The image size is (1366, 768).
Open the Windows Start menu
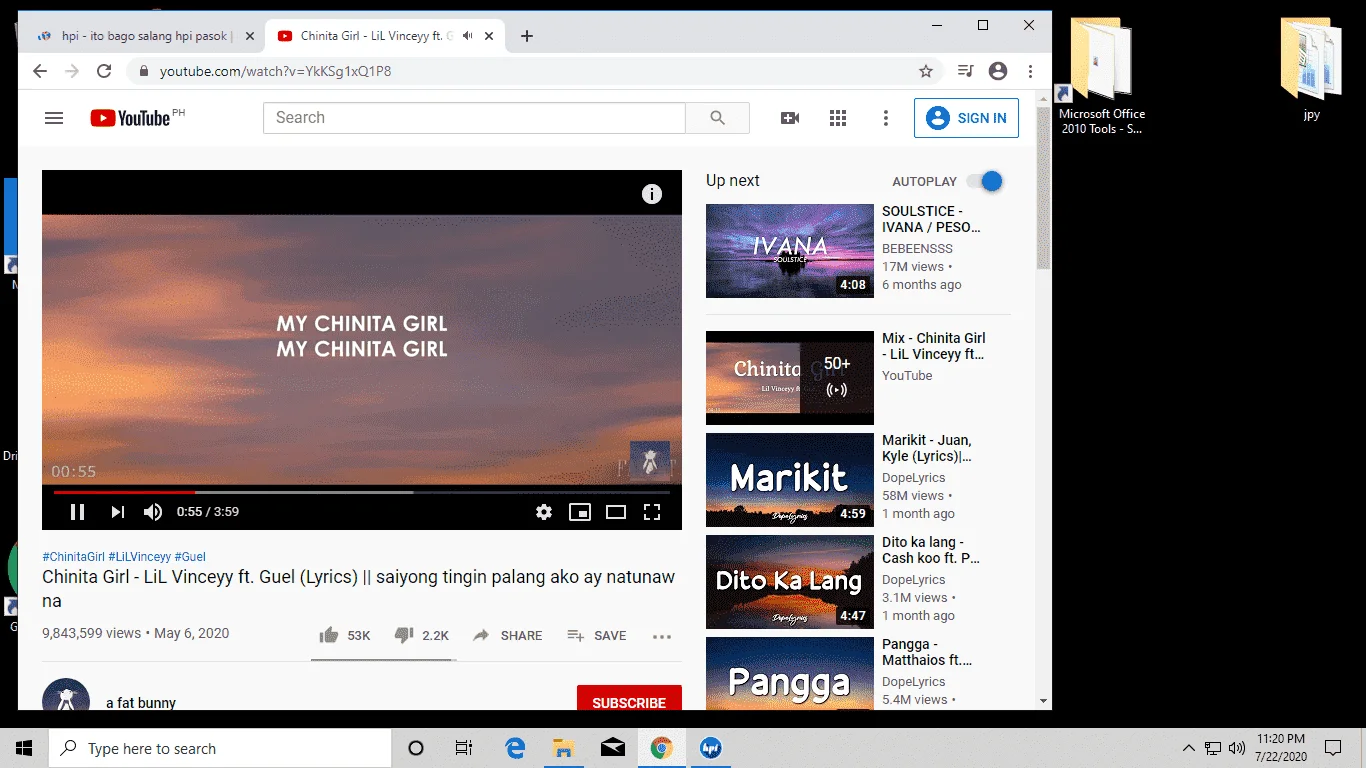tap(24, 748)
